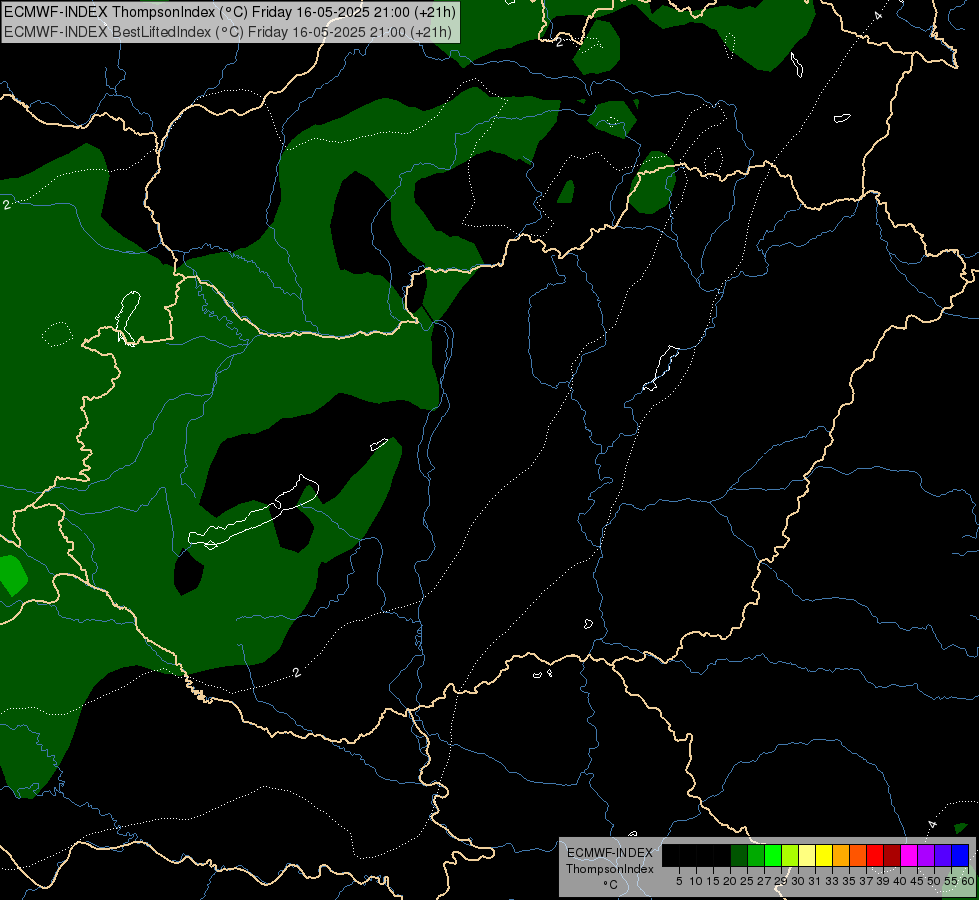
Task: Click the ThompsonIndex title line
Action: click(x=230, y=12)
